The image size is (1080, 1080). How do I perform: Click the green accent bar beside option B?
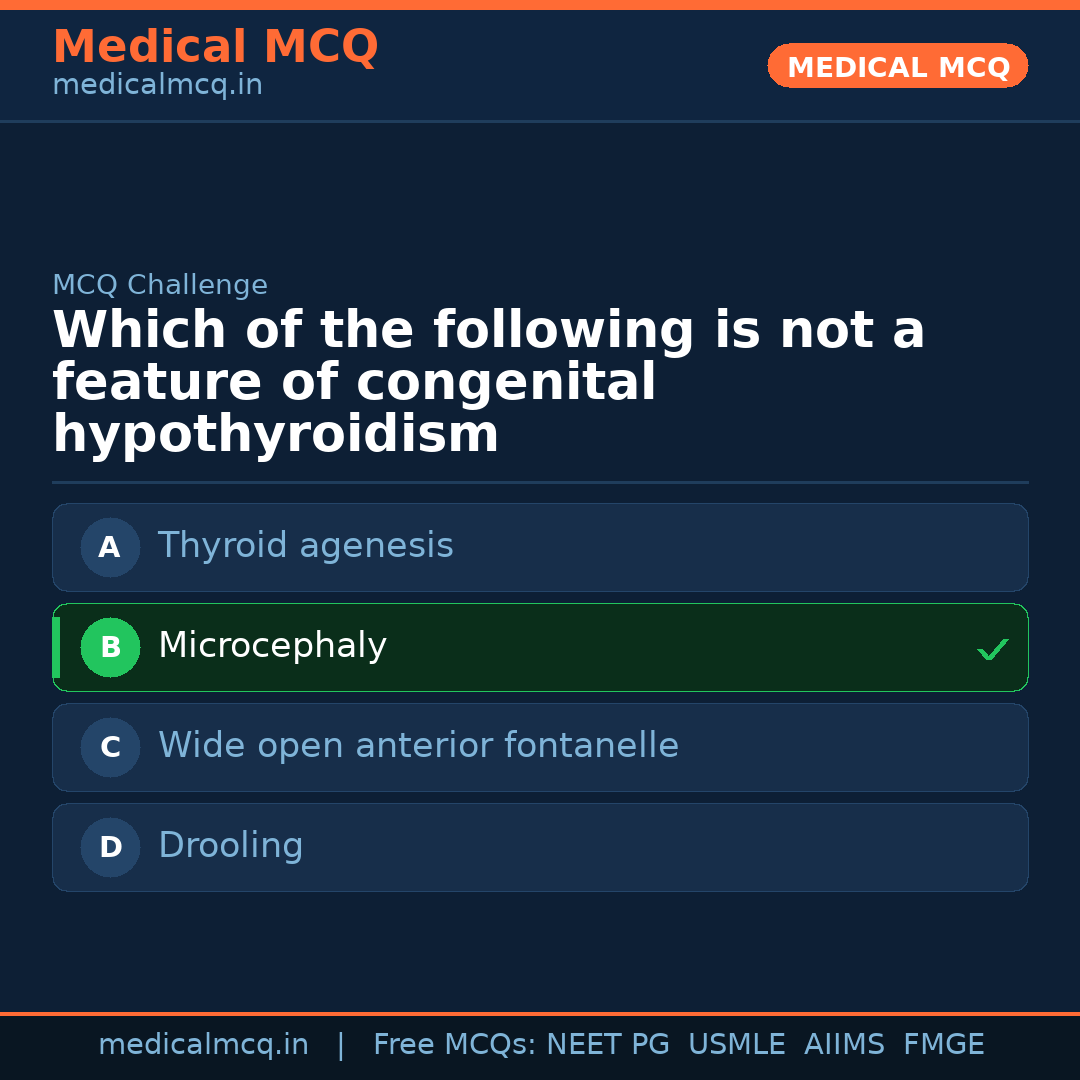tap(56, 647)
